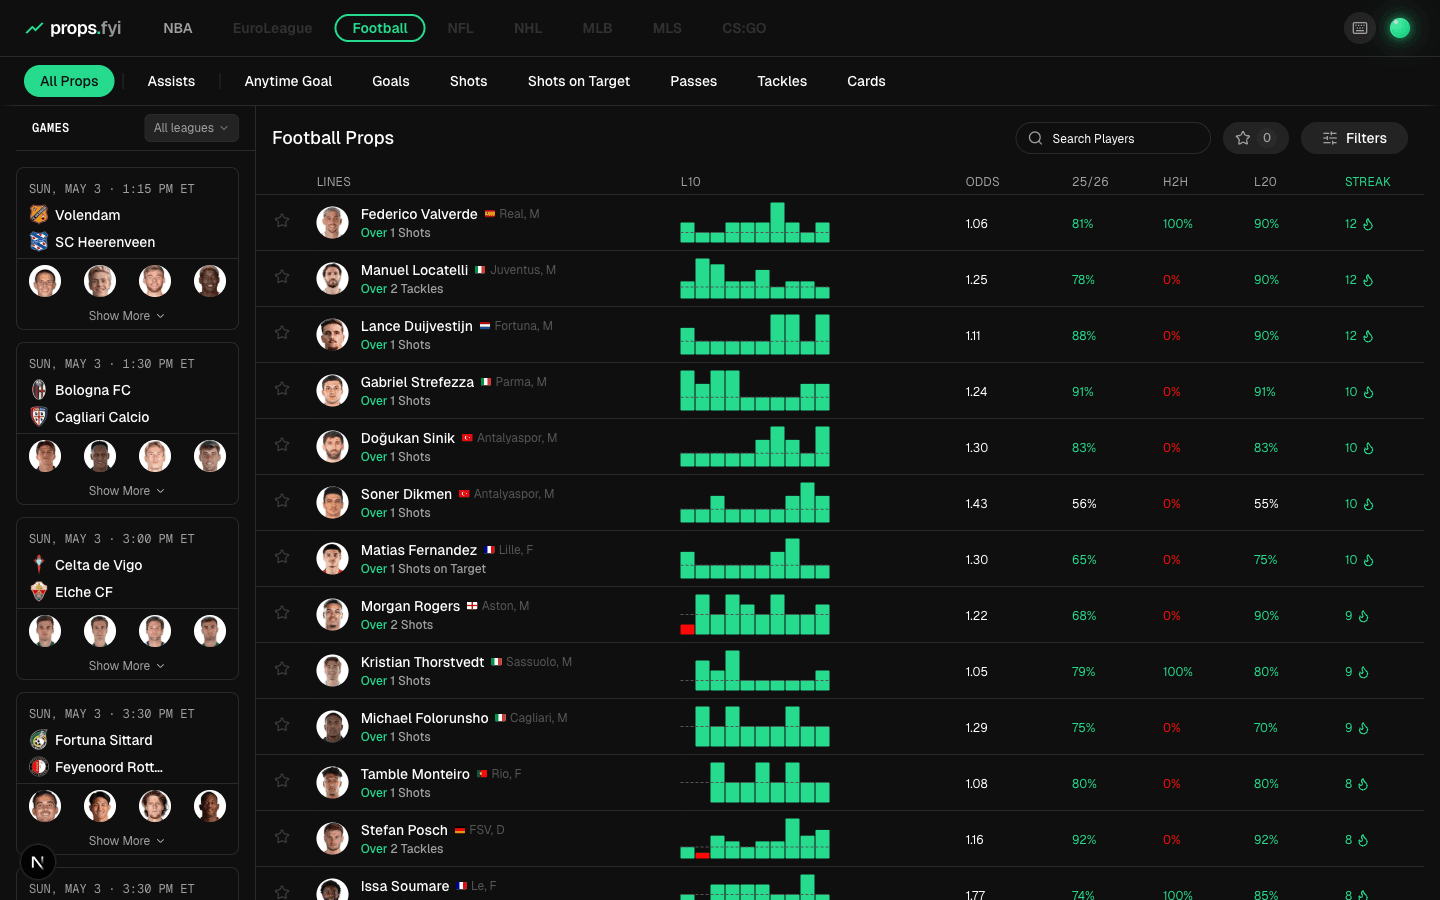This screenshot has height=900, width=1440.
Task: Open the All leagues dropdown
Action: [191, 128]
